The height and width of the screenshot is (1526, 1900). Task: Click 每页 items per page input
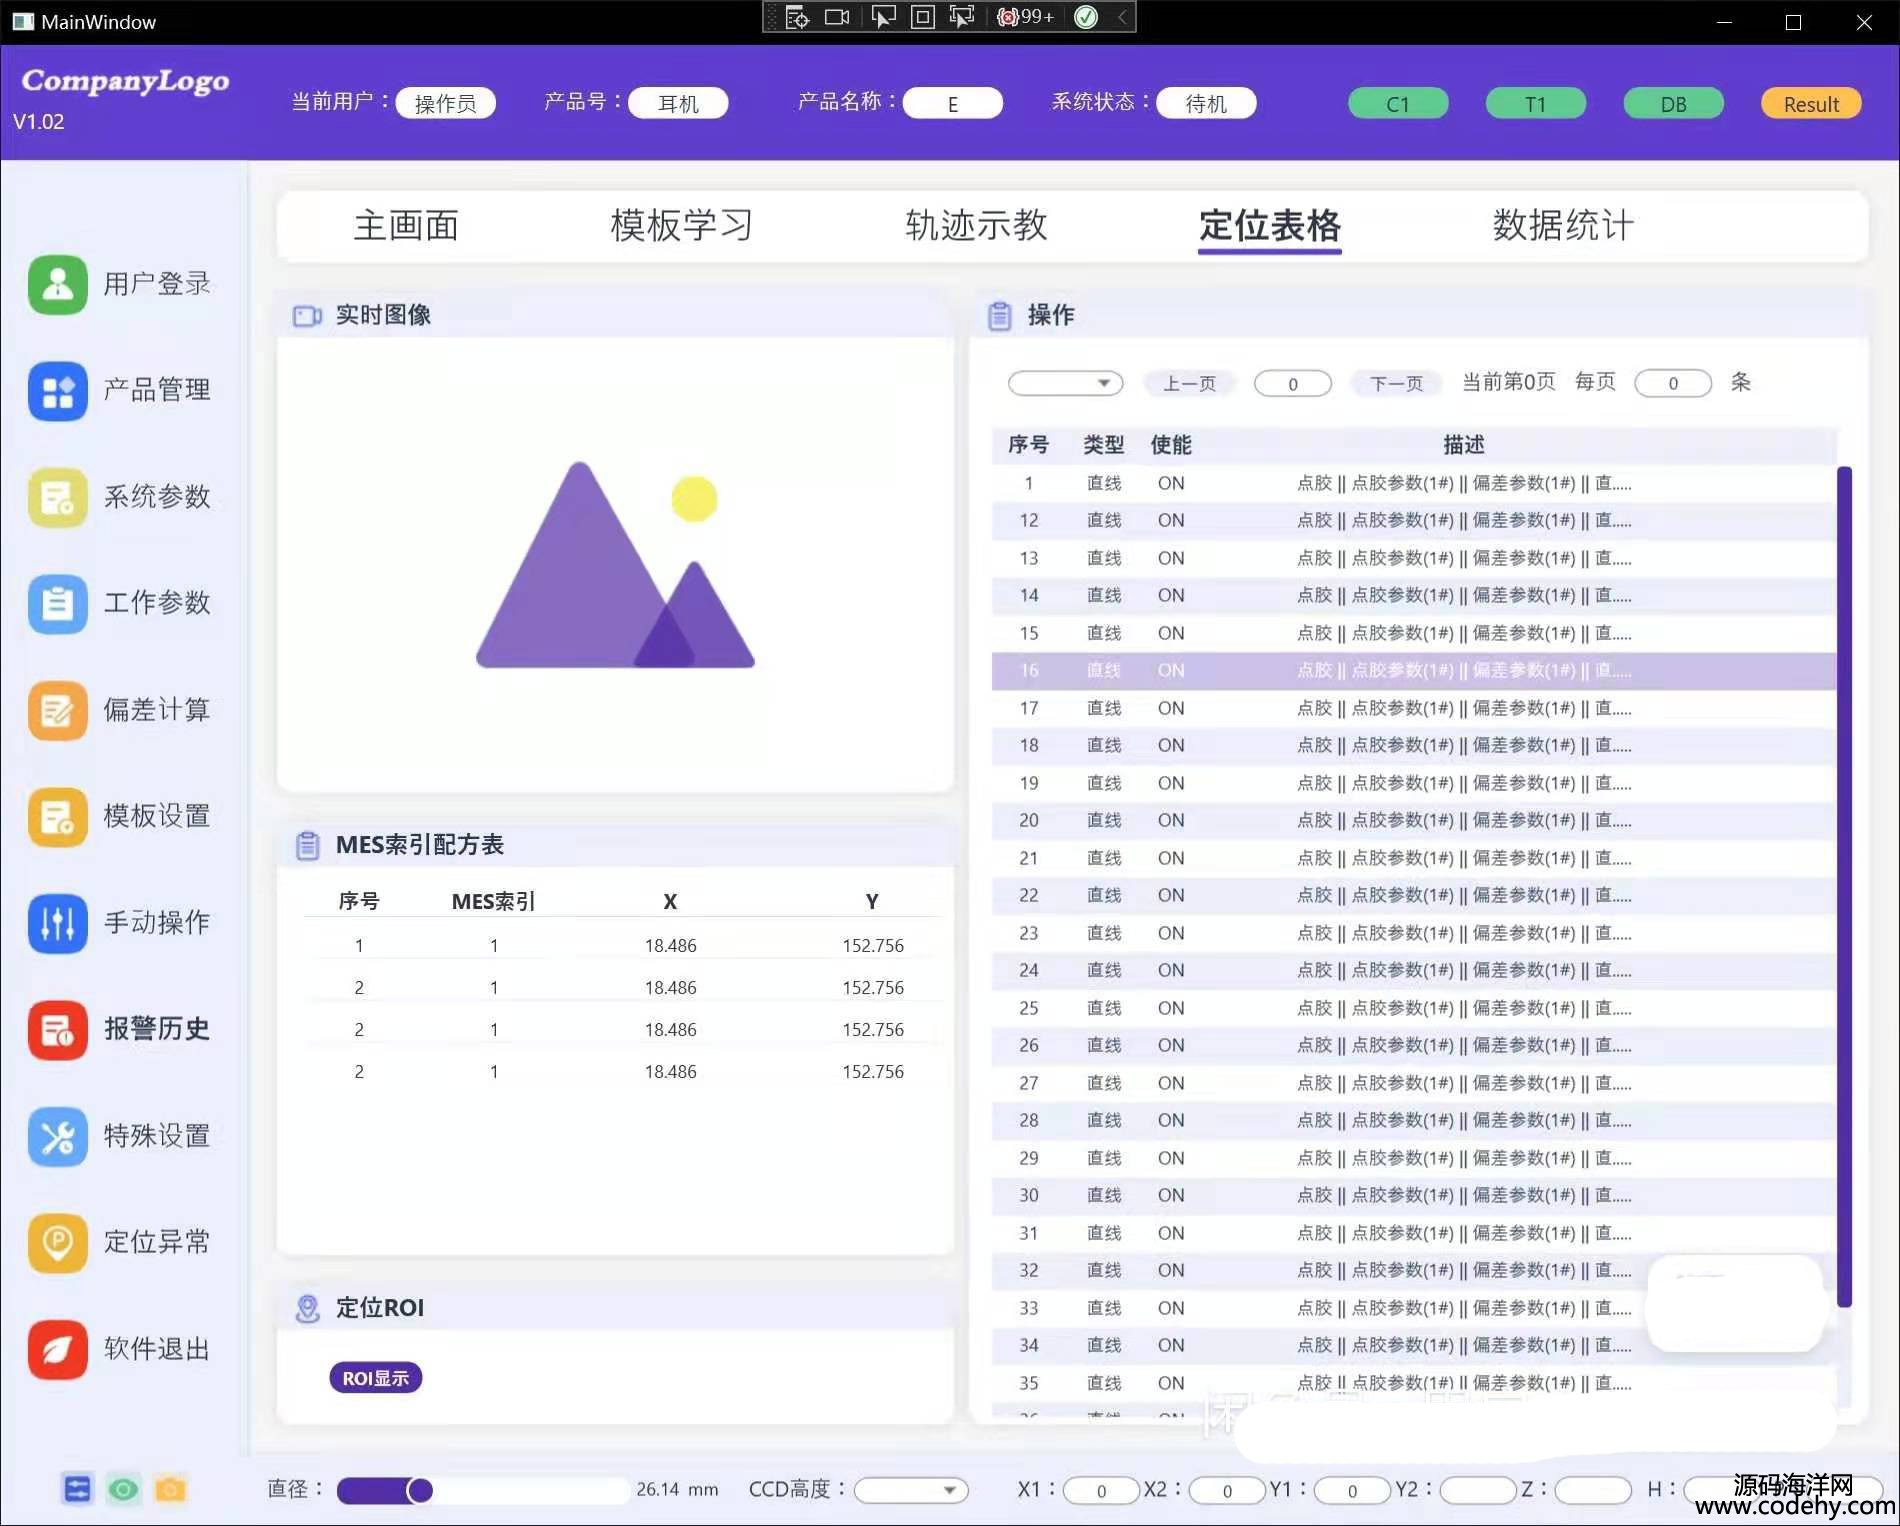[x=1673, y=384]
